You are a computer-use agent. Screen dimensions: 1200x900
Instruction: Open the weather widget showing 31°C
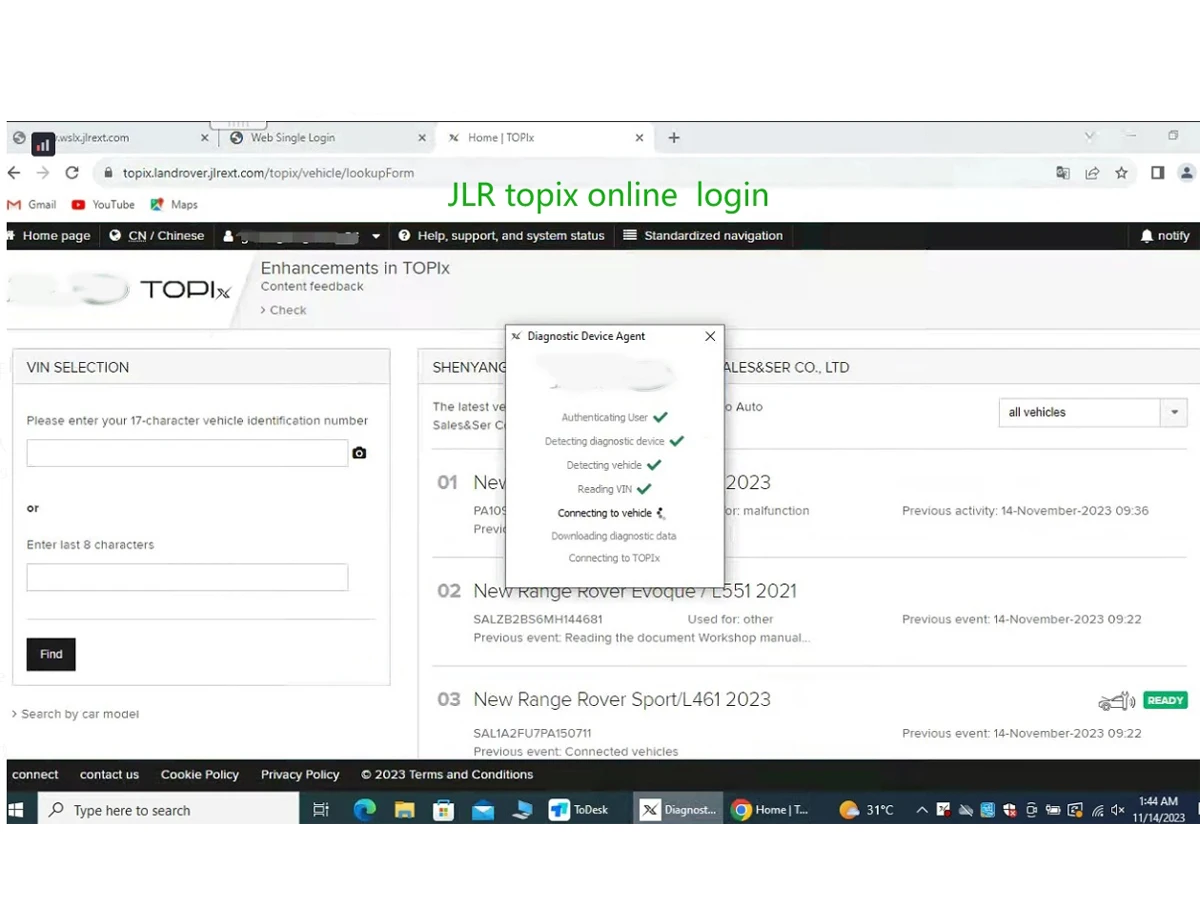tap(867, 810)
